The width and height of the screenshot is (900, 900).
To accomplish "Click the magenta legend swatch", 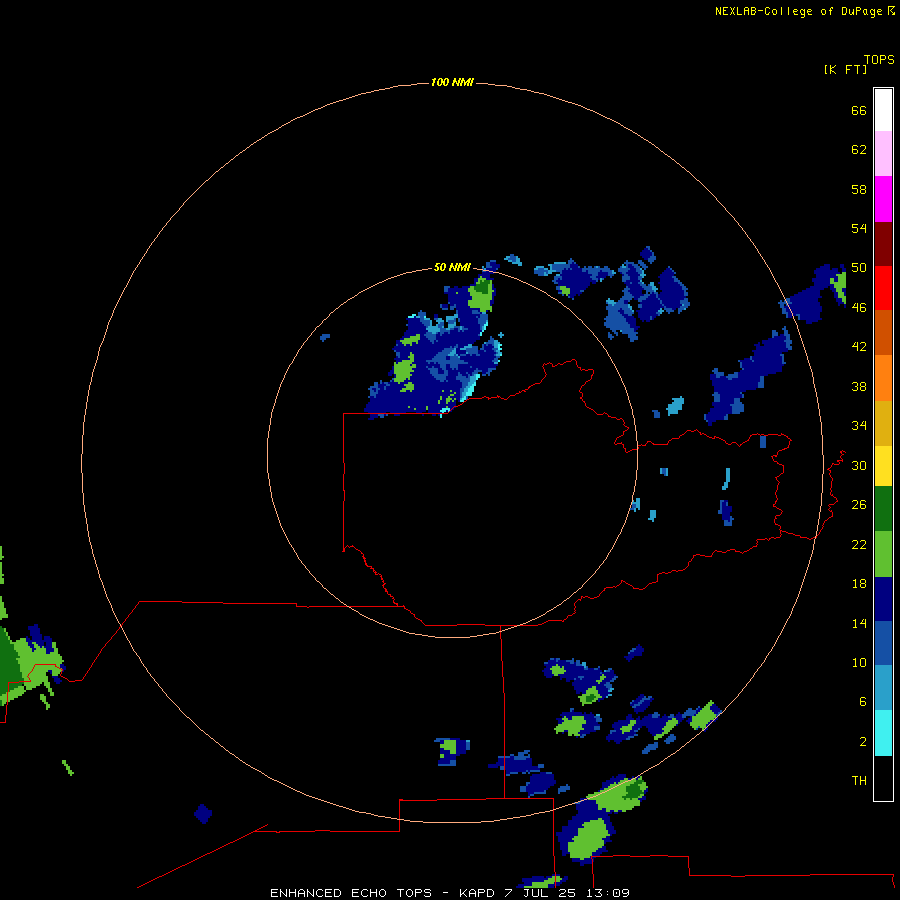I will pyautogui.click(x=883, y=199).
